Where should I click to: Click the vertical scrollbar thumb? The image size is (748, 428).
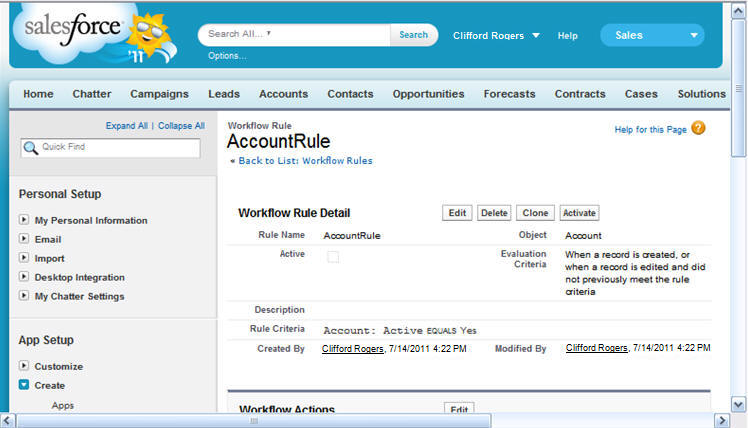click(x=738, y=88)
